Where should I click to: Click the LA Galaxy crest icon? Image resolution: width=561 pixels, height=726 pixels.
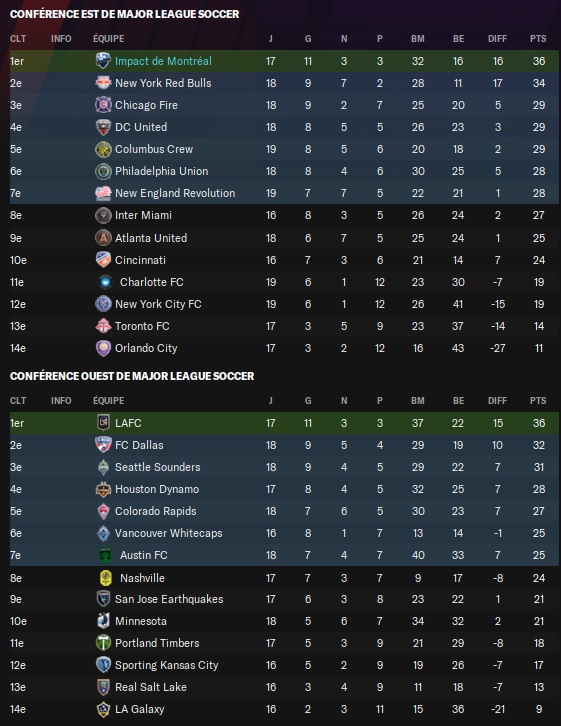pos(103,709)
